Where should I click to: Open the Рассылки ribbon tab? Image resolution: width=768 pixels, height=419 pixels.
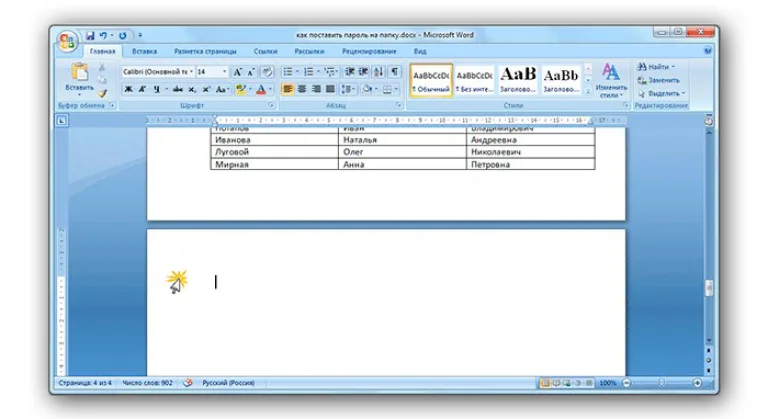point(309,51)
